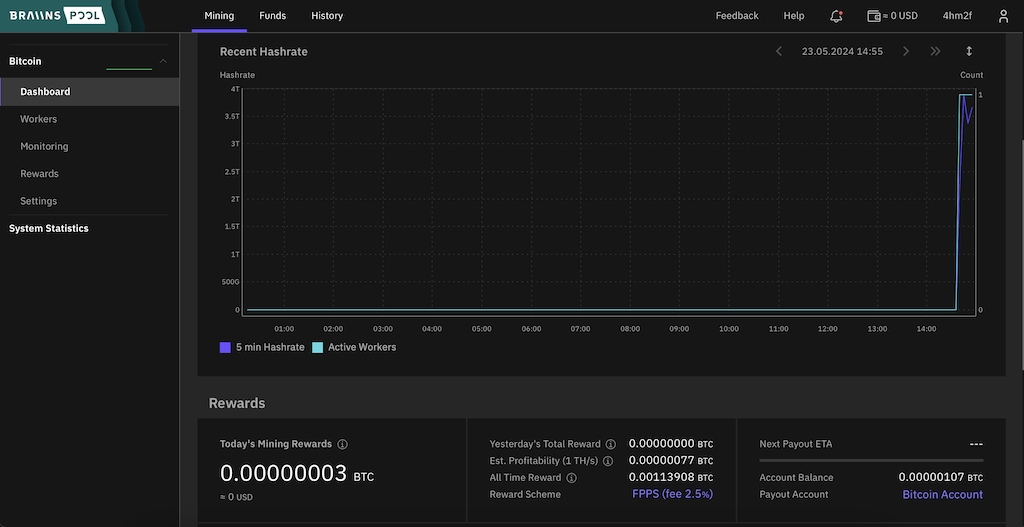
Task: Toggle 5 min Hashrate legend series
Action: point(262,347)
